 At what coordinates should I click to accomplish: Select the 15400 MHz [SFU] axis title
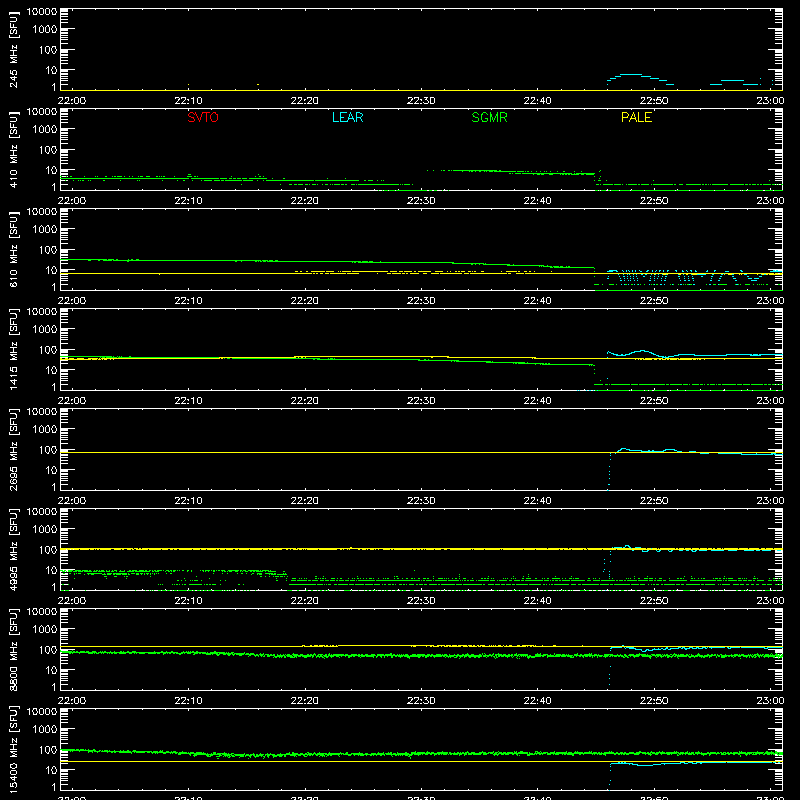pyautogui.click(x=14, y=749)
